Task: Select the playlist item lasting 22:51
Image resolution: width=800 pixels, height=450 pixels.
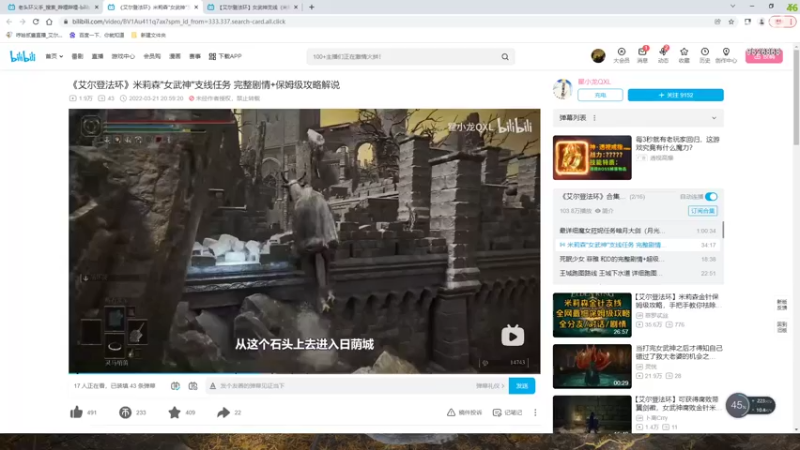Action: coord(638,273)
